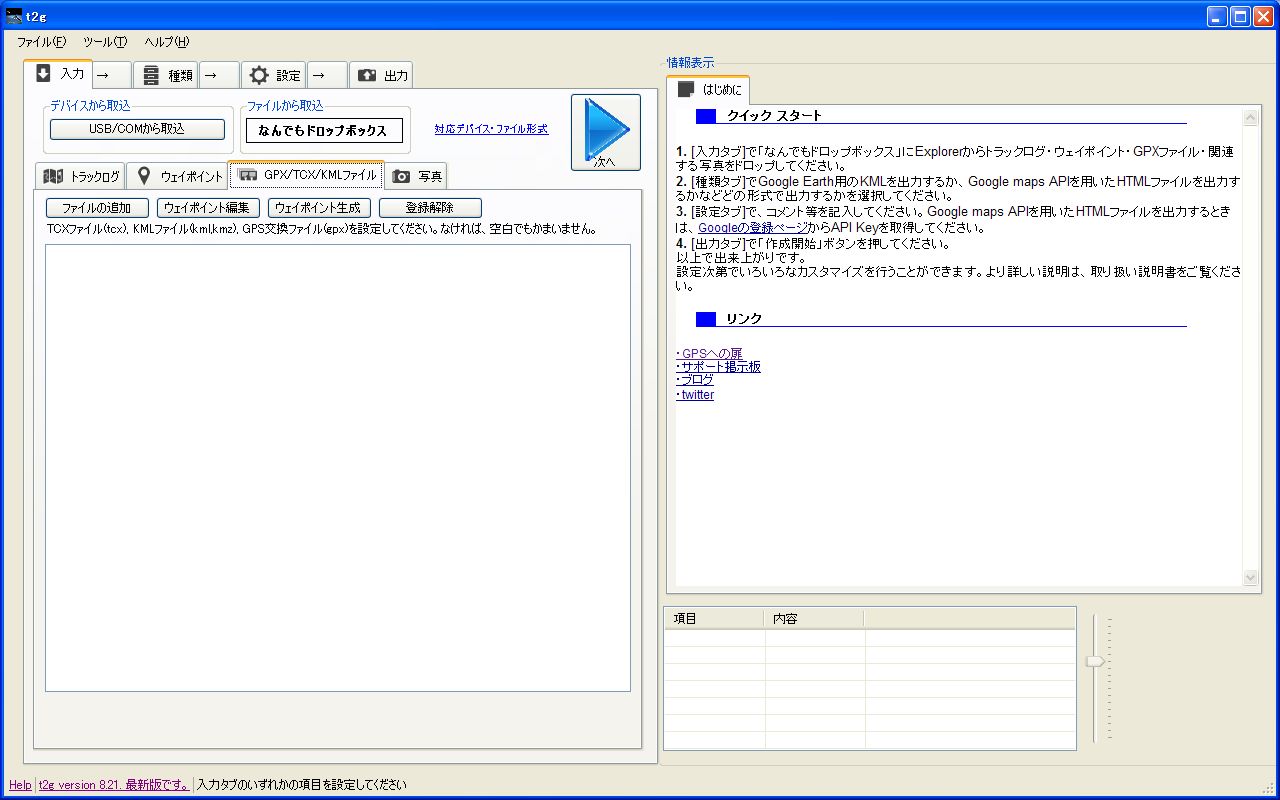Open the 出力 tab
The height and width of the screenshot is (800, 1280).
tap(381, 75)
